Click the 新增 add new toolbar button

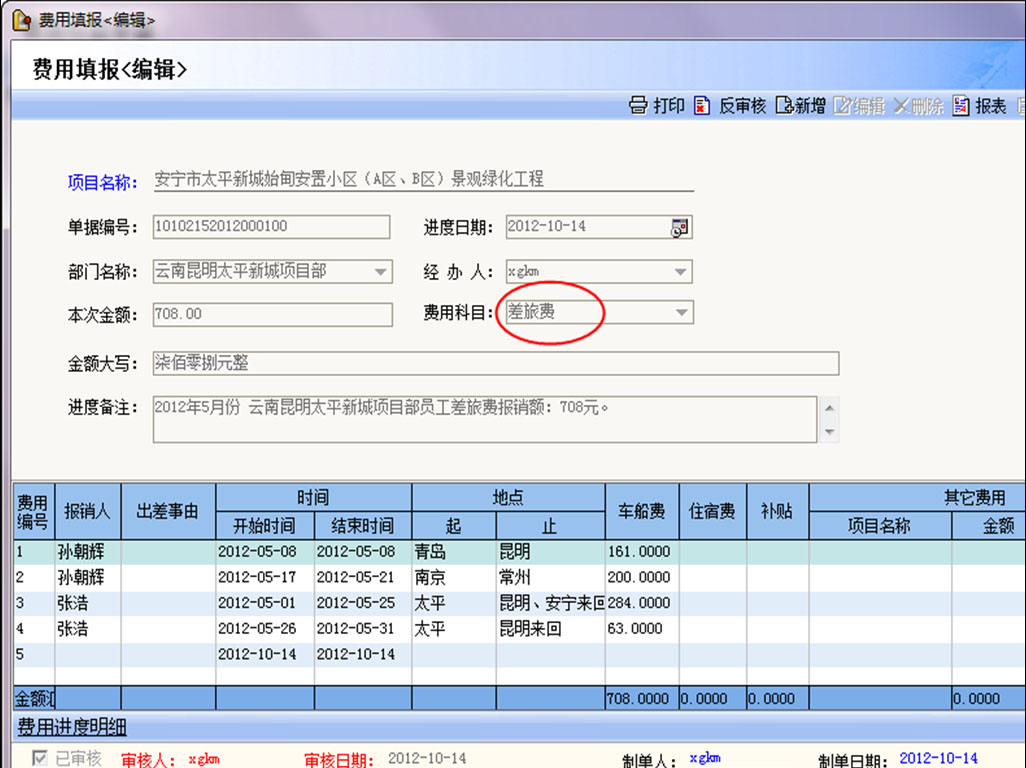pos(800,106)
